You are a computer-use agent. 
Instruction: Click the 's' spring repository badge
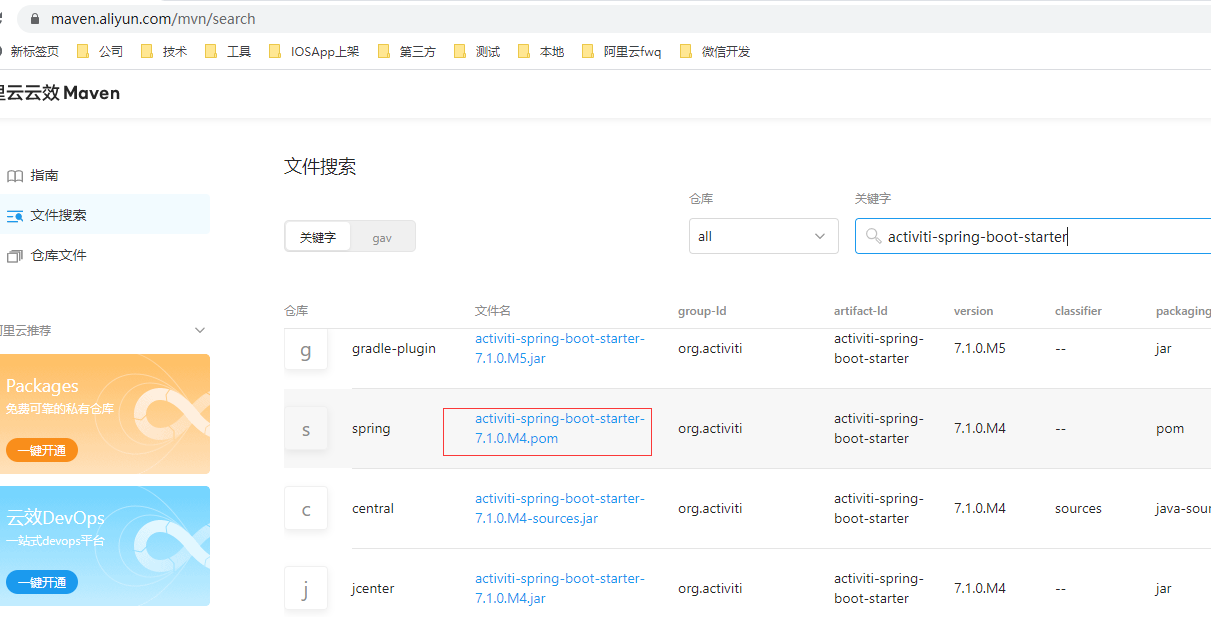pyautogui.click(x=306, y=429)
